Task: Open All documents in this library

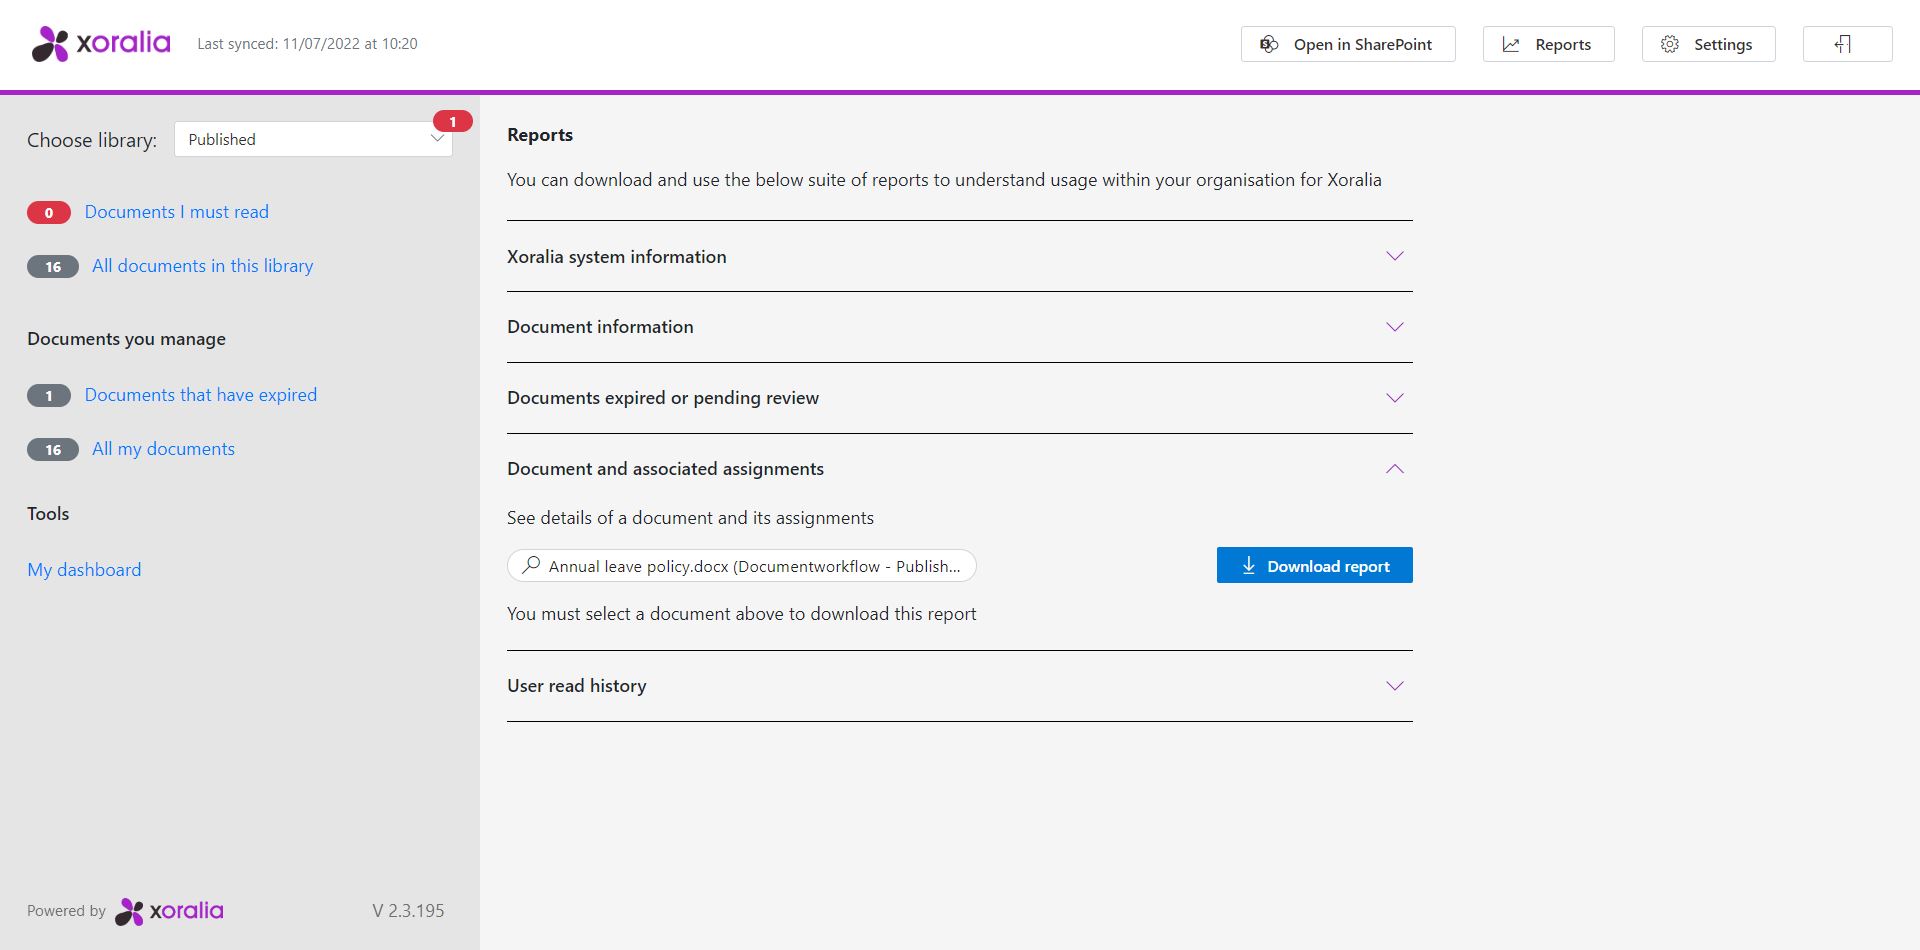Action: click(x=203, y=266)
